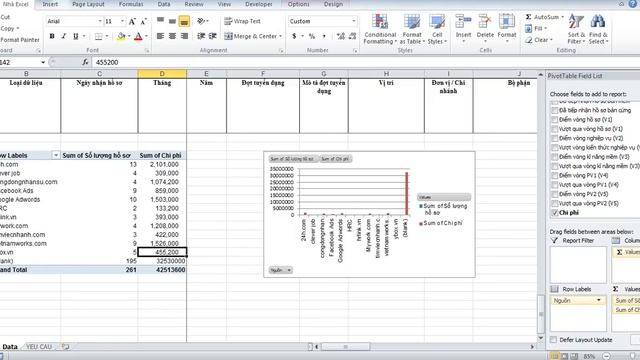This screenshot has height=360, width=640.
Task: Align text right in cell
Action: click(x=184, y=36)
